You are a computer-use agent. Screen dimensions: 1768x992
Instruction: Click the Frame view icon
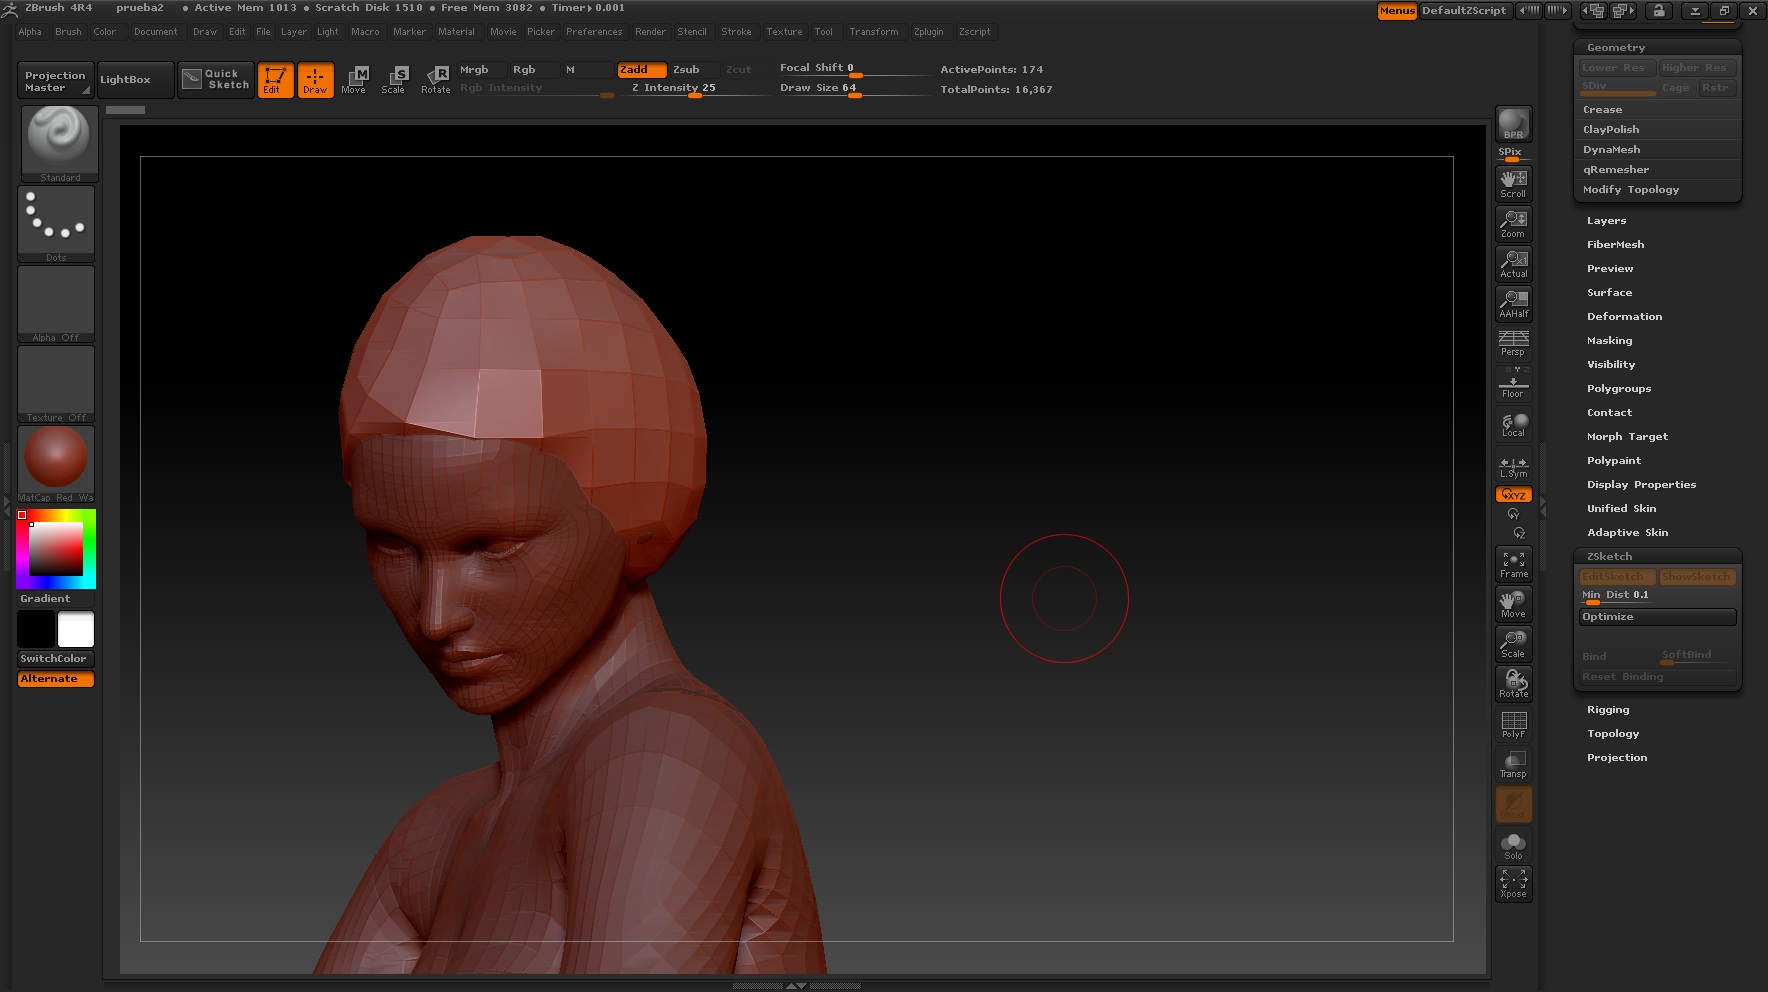(x=1513, y=564)
